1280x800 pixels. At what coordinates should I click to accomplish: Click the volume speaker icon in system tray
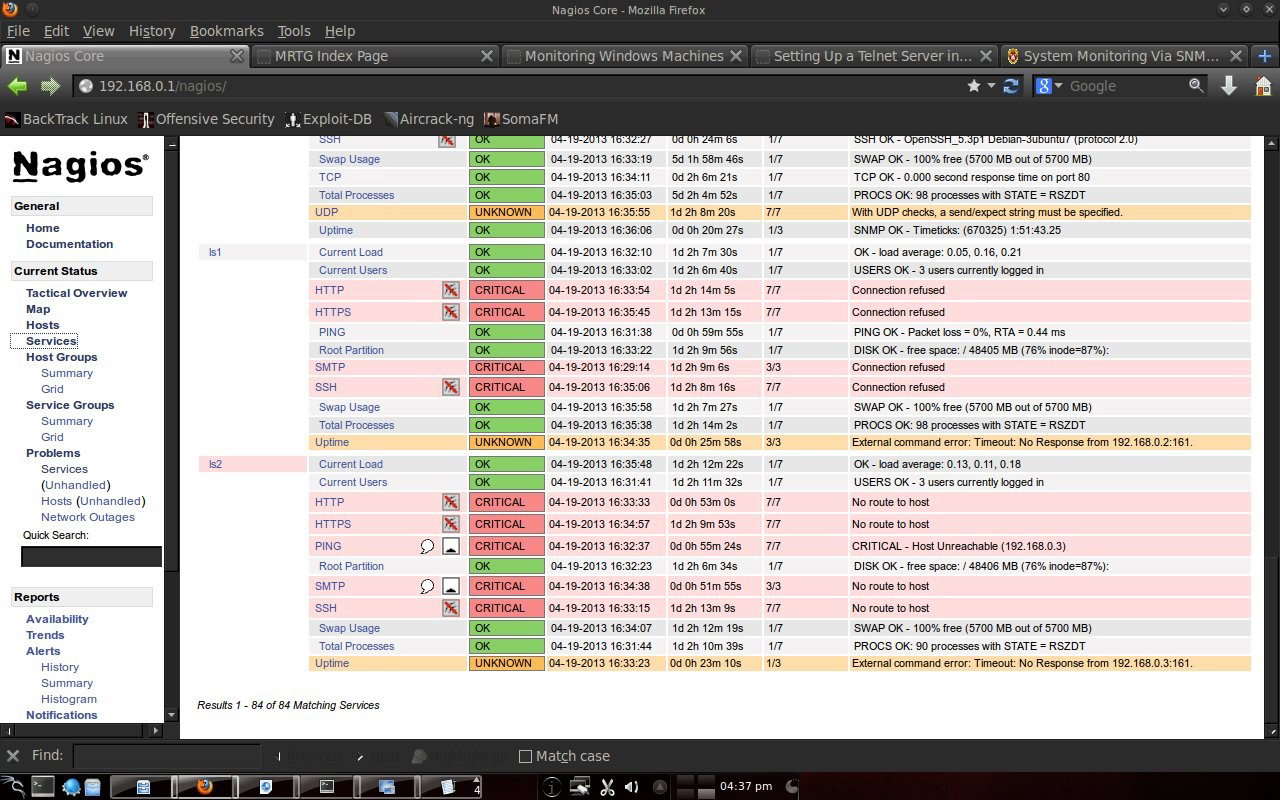coord(631,787)
